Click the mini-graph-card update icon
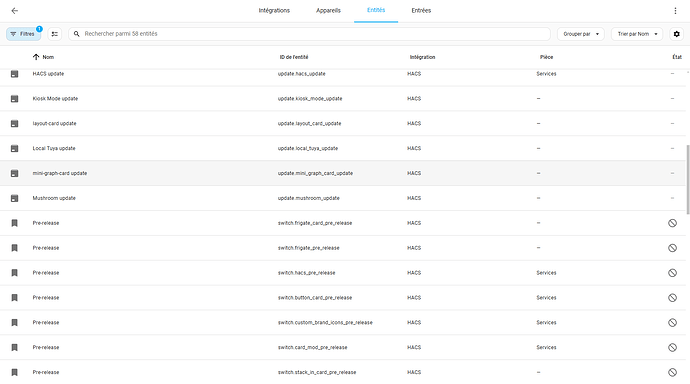690x384 pixels. (15, 173)
